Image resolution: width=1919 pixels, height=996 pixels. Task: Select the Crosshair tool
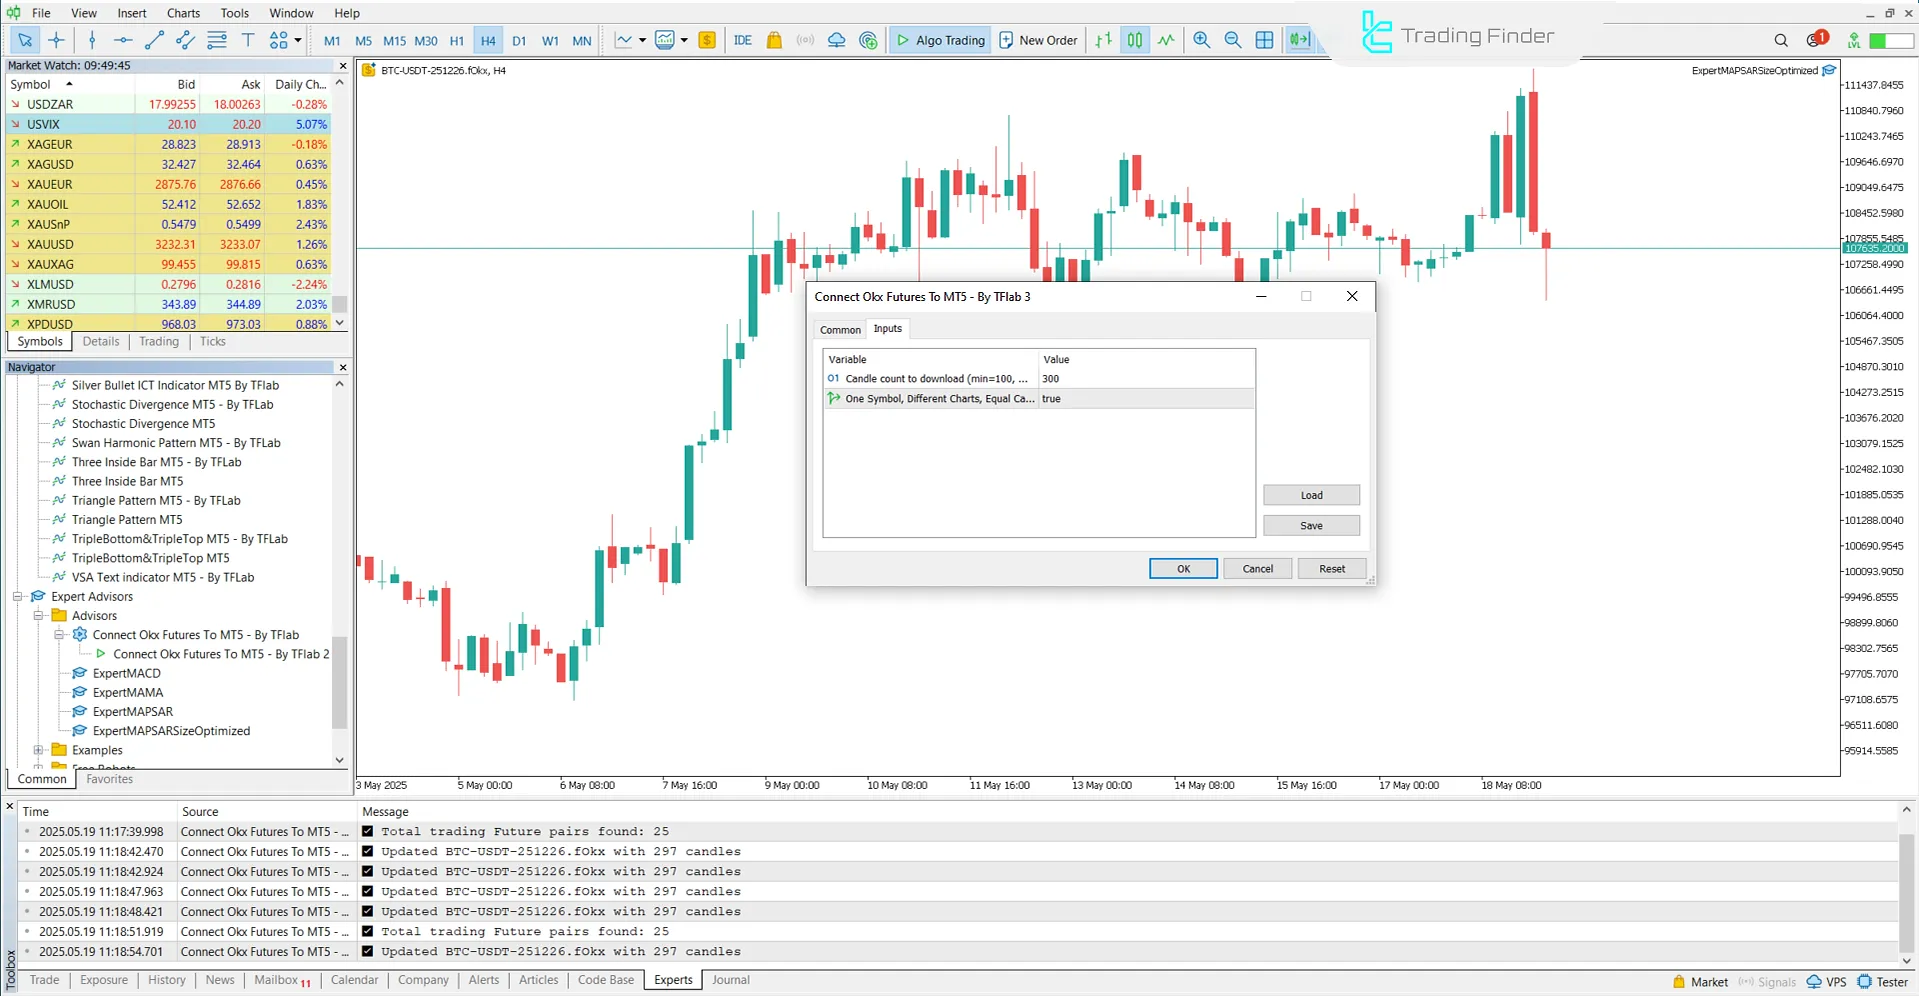[56, 40]
